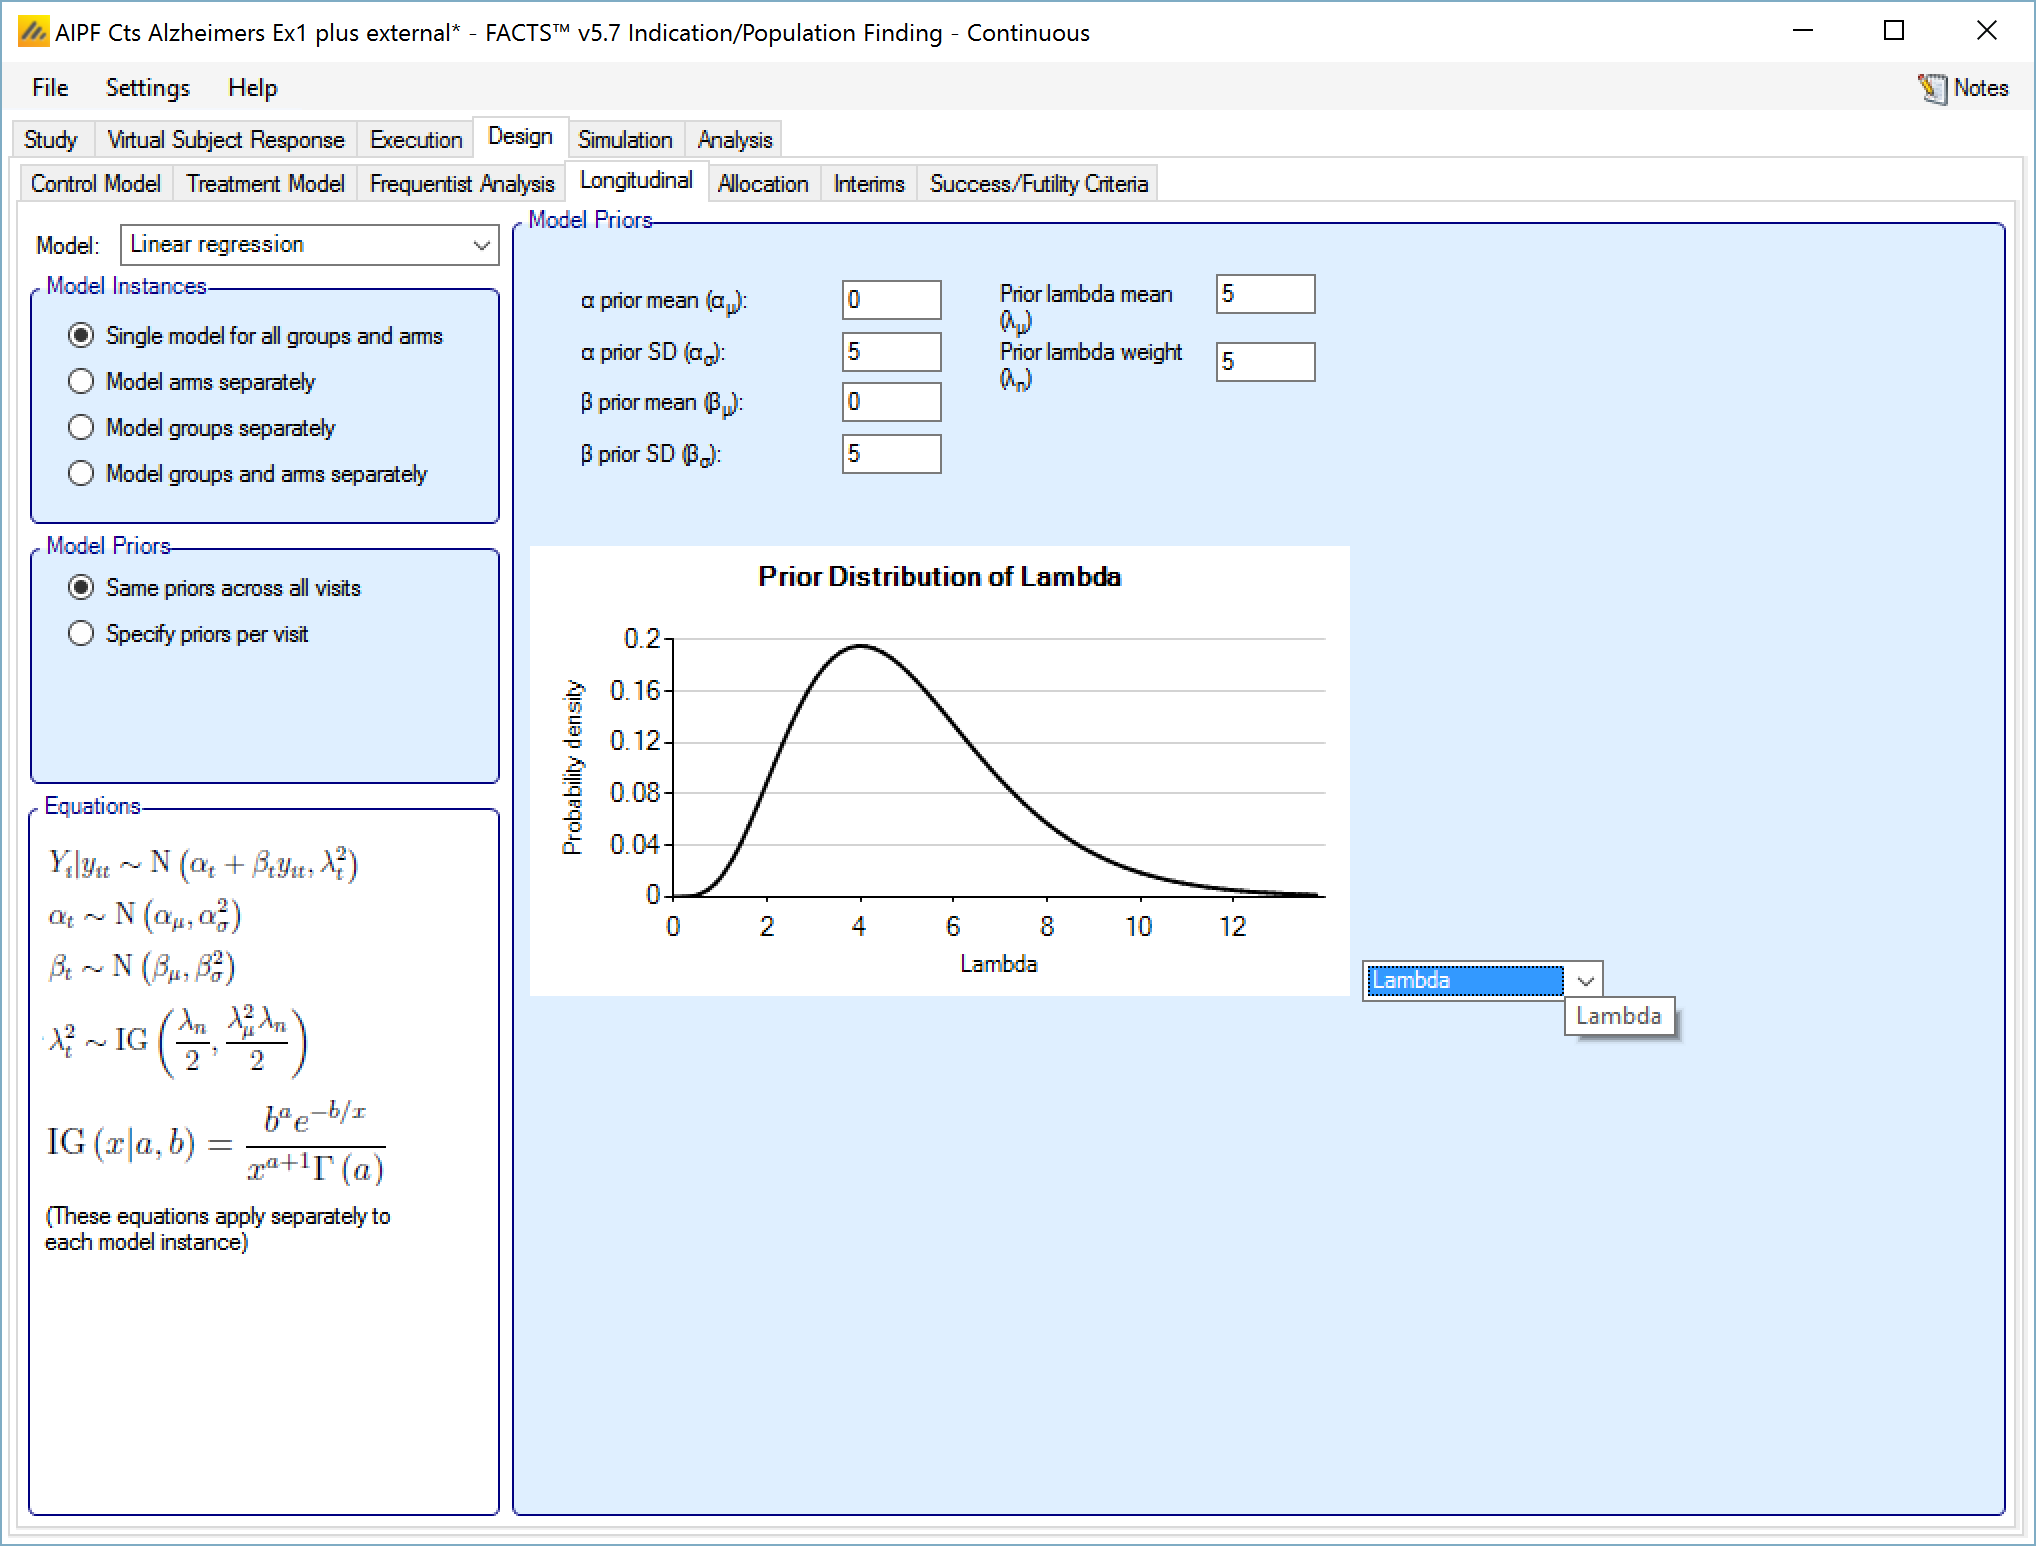Screen dimensions: 2036x1546
Task: Click the Prior Distribution of Lambda chart
Action: click(x=938, y=770)
